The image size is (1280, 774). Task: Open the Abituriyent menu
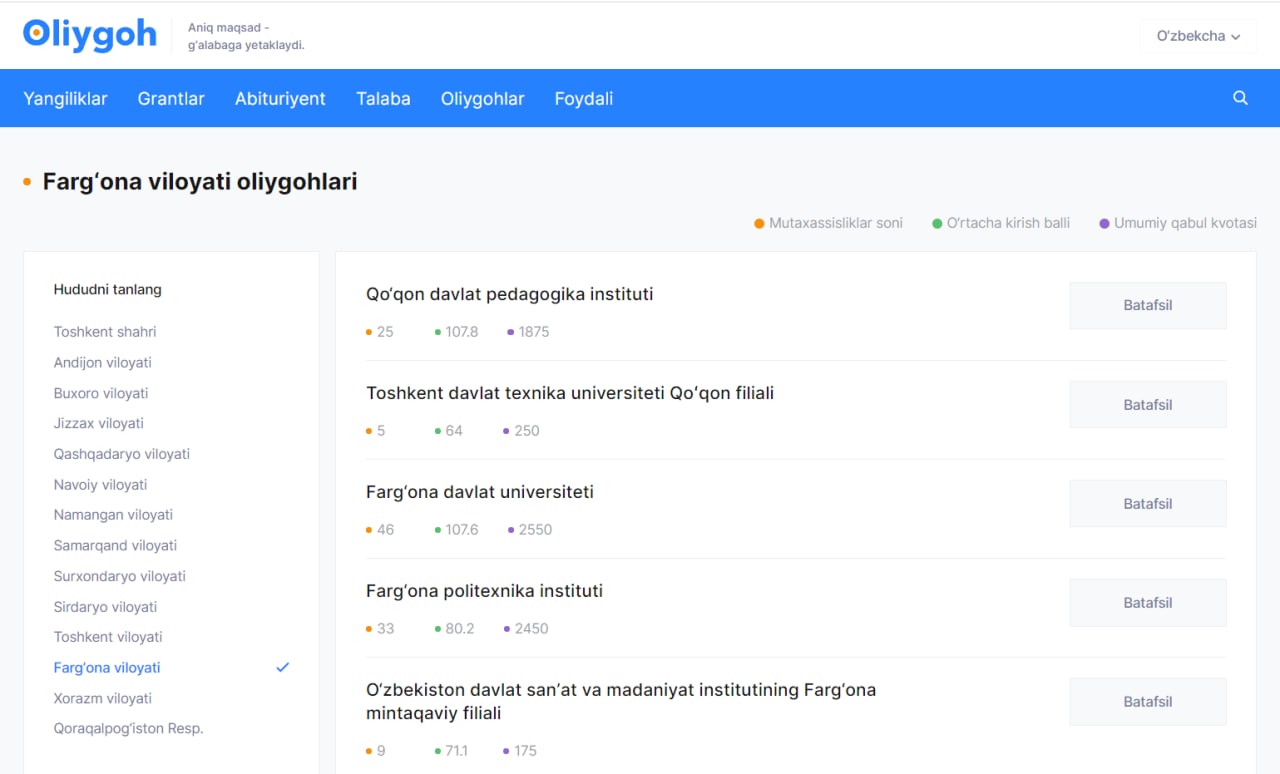(280, 98)
